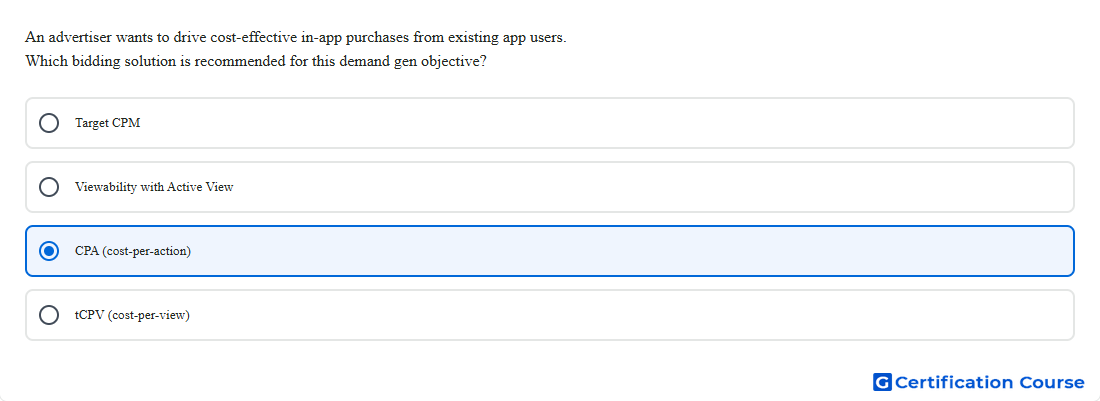Image resolution: width=1100 pixels, height=401 pixels.
Task: Click the 'Which bidding solution is recommended' question line
Action: coord(256,61)
